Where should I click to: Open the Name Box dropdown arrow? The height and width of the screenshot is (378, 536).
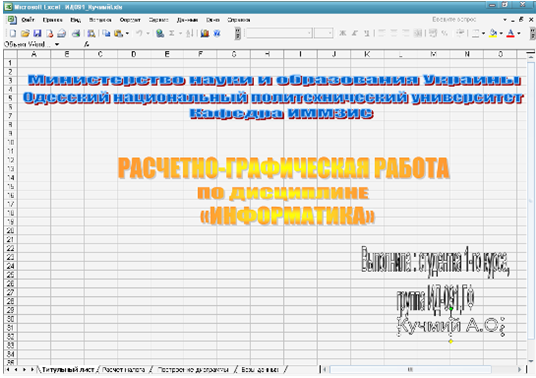[57, 44]
